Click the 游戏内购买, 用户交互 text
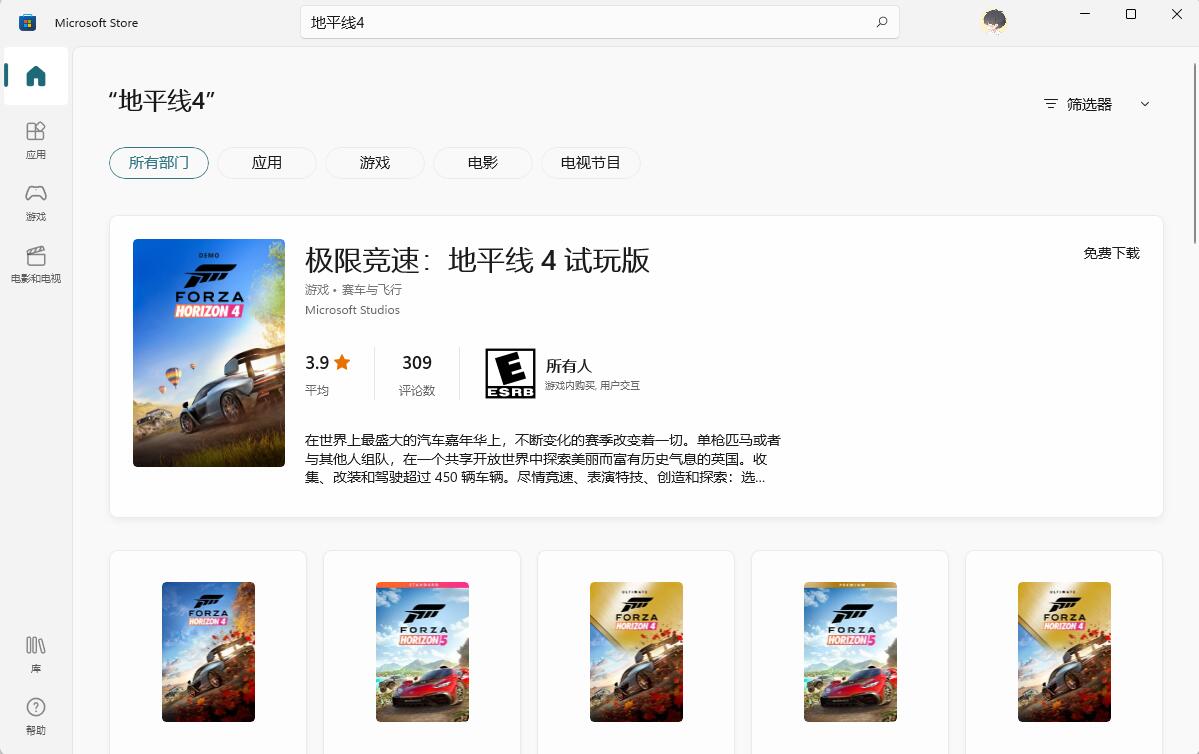The width and height of the screenshot is (1199, 754). tap(592, 385)
